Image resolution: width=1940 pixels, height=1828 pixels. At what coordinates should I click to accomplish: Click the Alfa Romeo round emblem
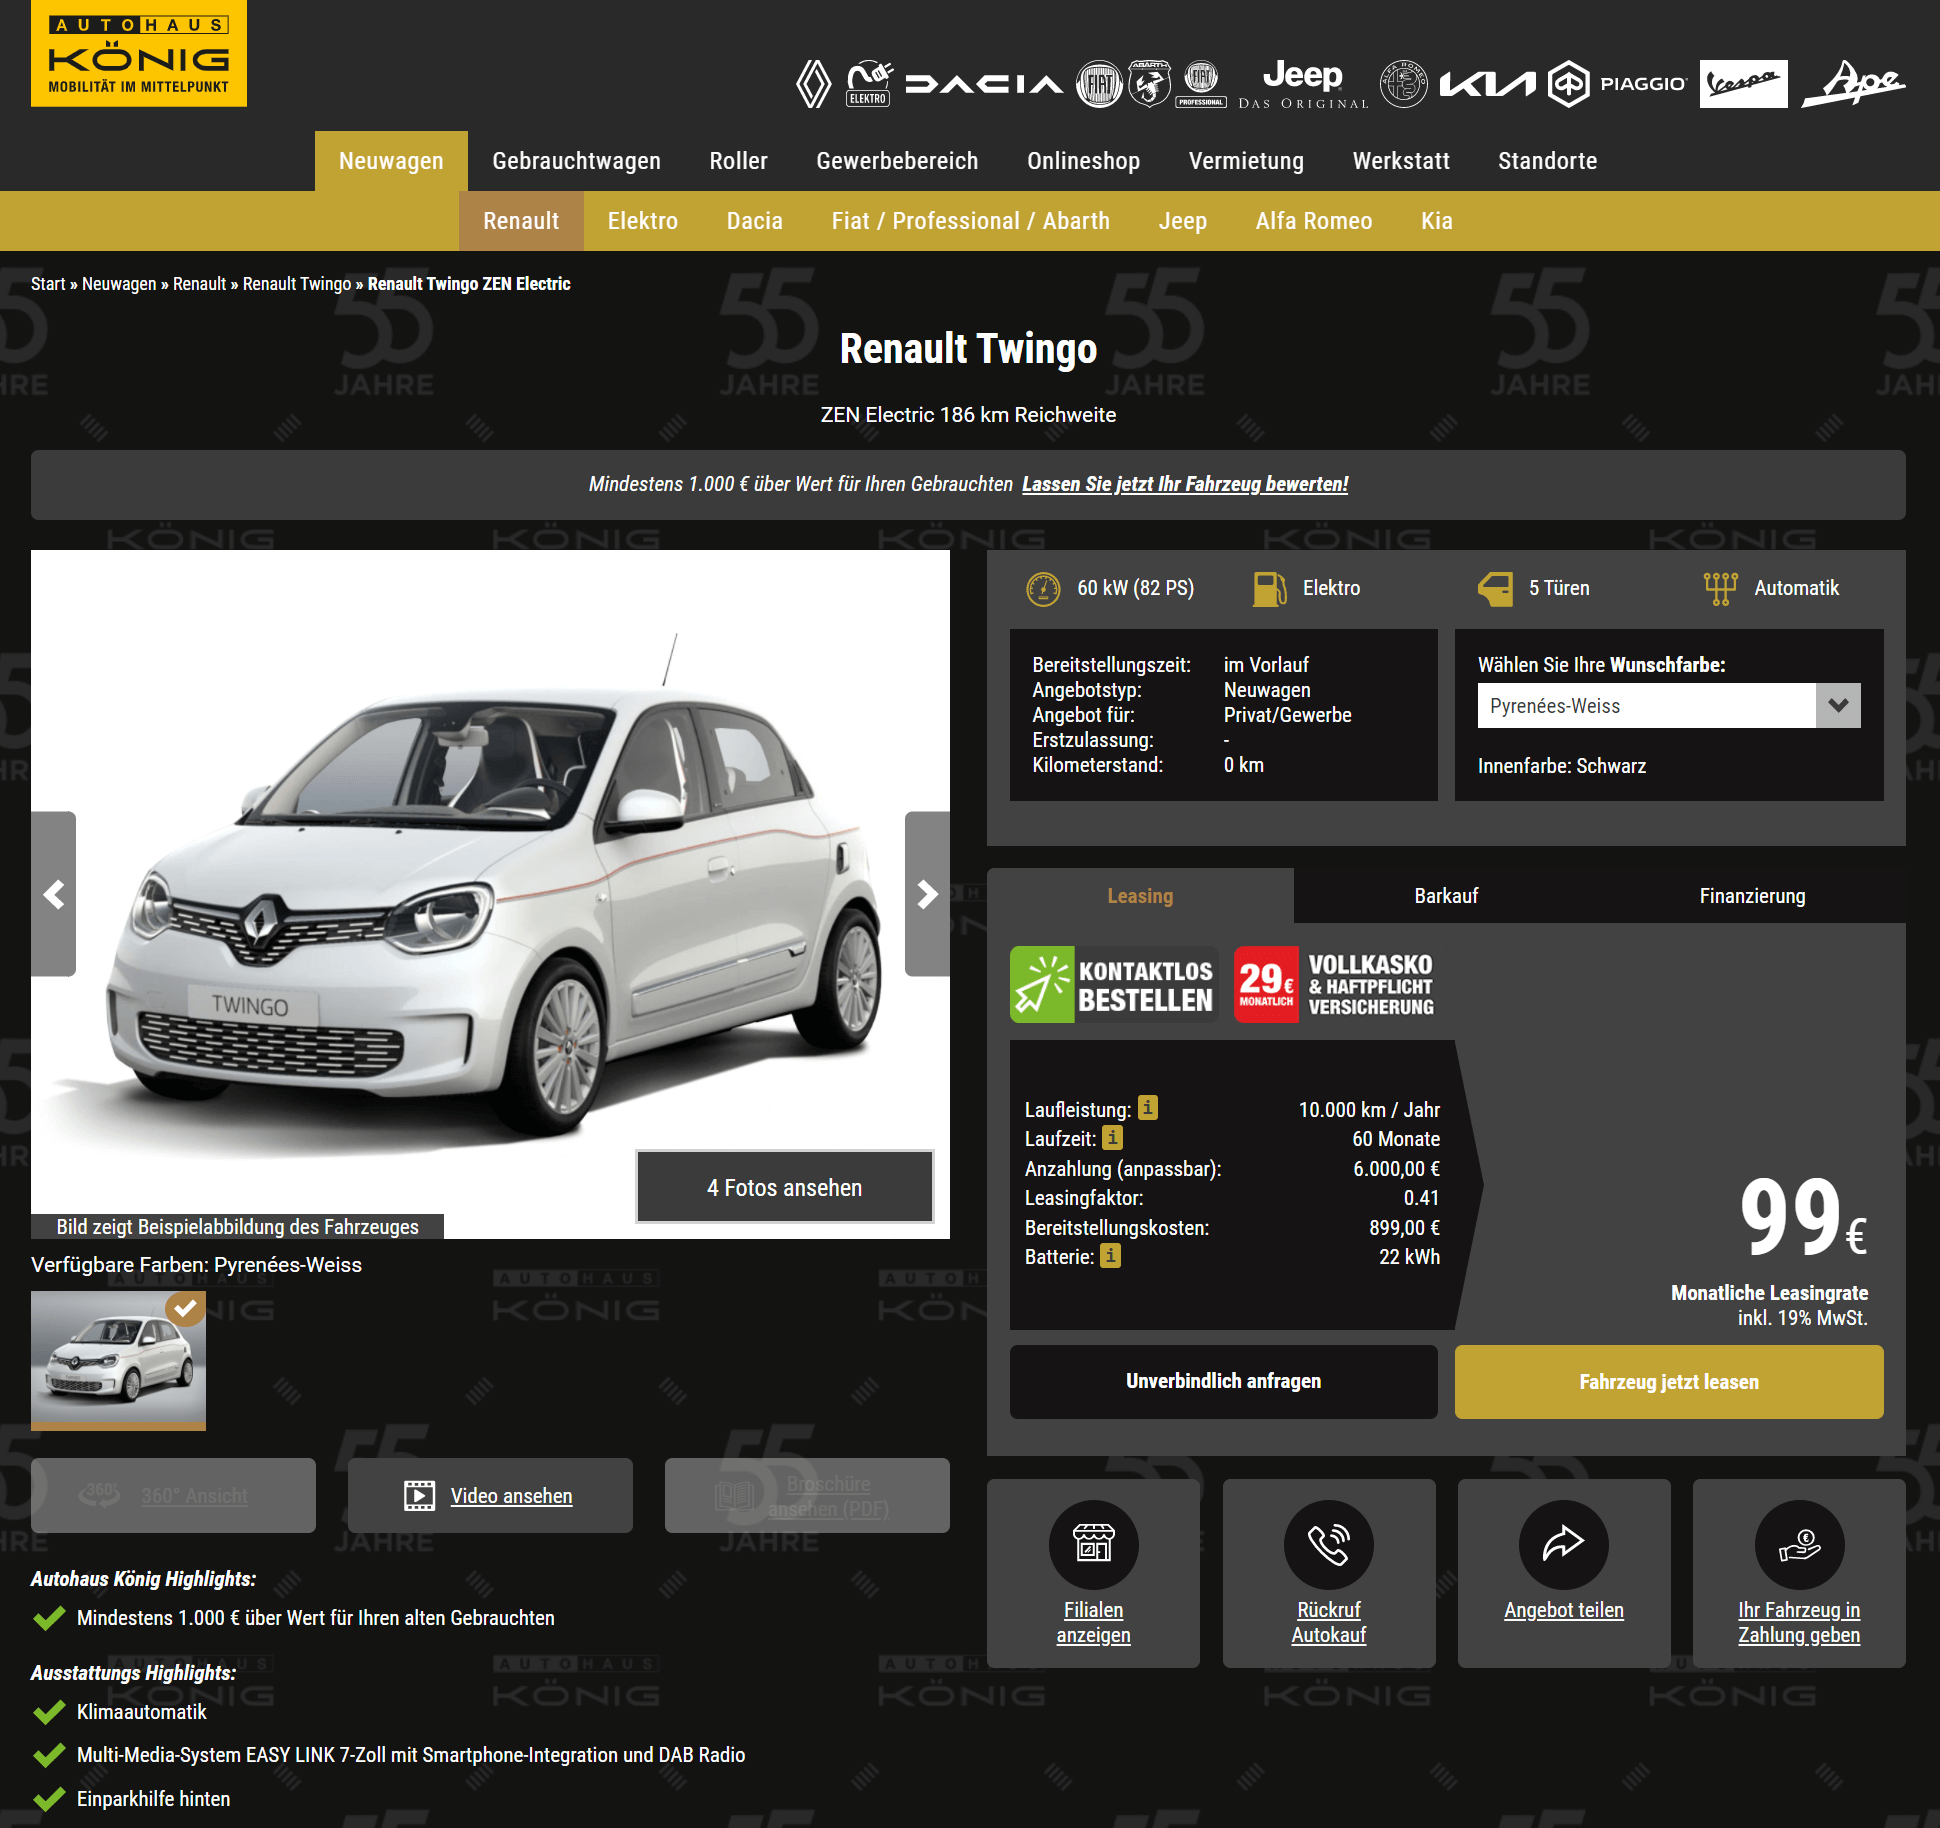tap(1404, 84)
